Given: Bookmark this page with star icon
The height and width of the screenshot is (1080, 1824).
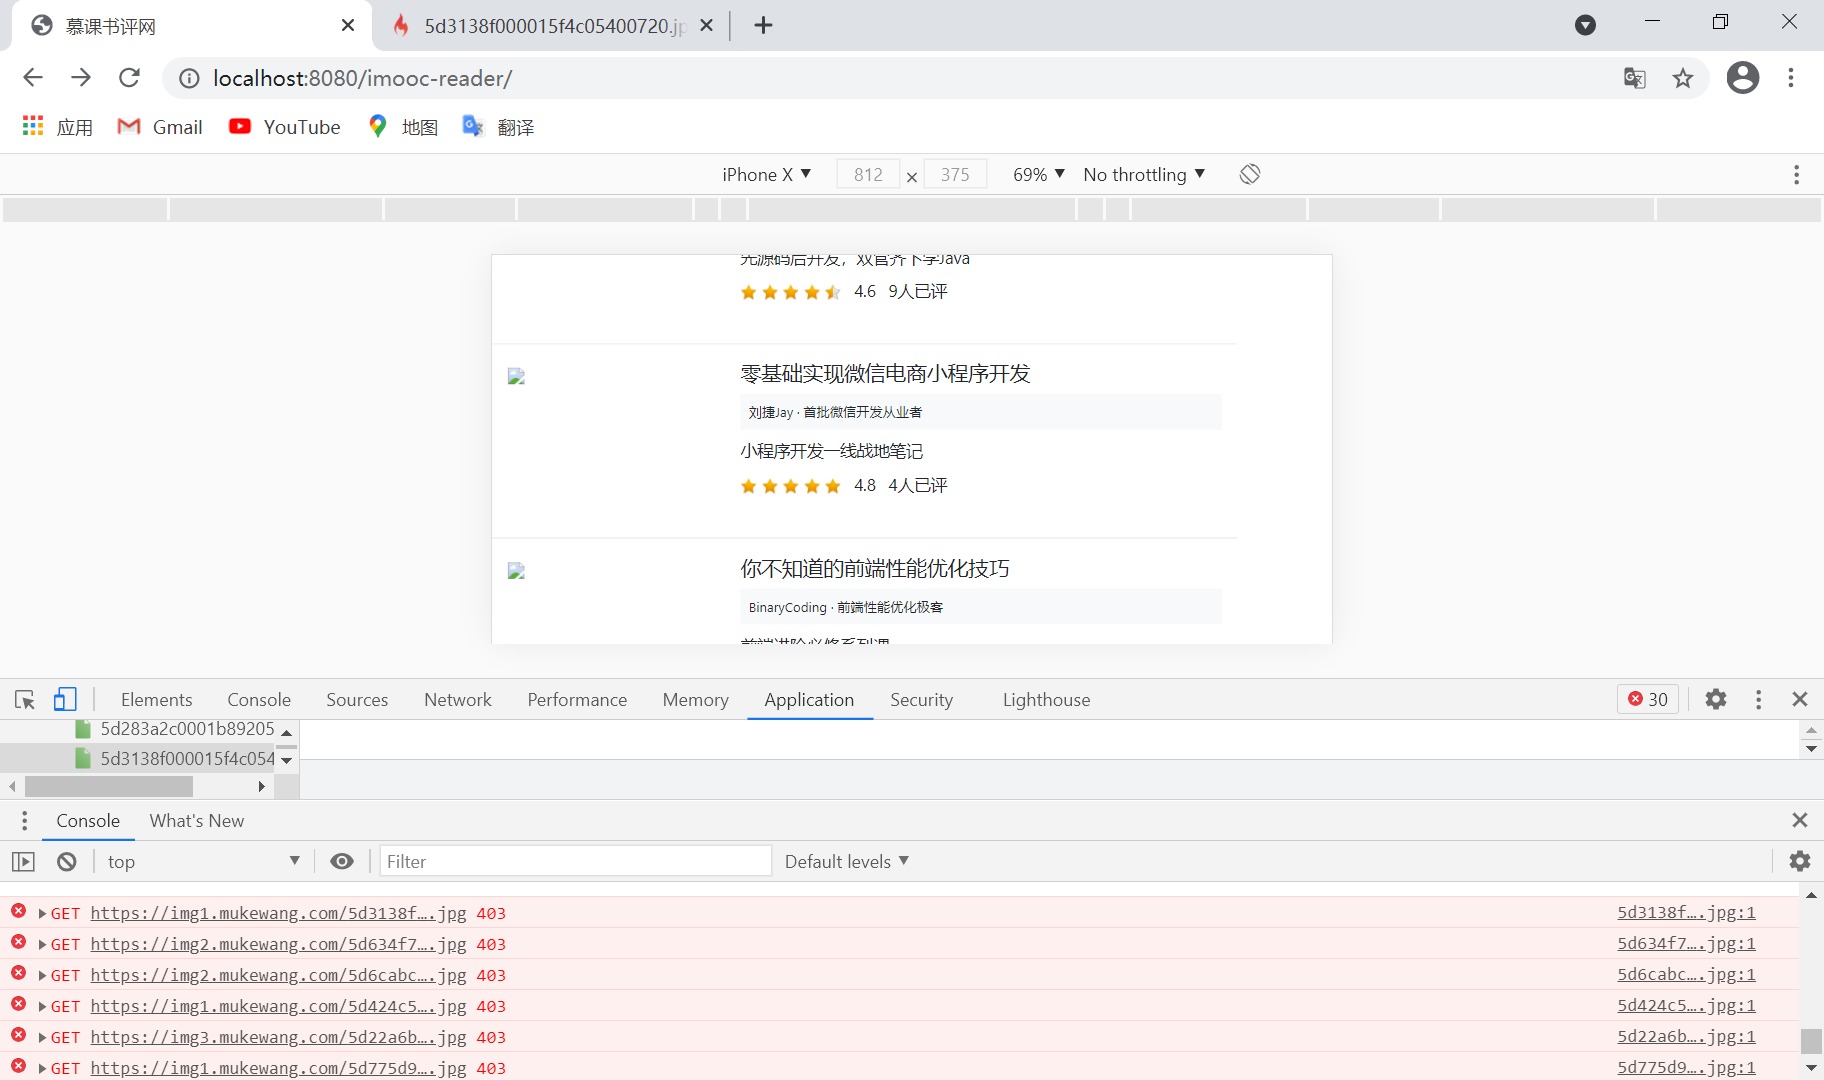Looking at the screenshot, I should click(1683, 78).
